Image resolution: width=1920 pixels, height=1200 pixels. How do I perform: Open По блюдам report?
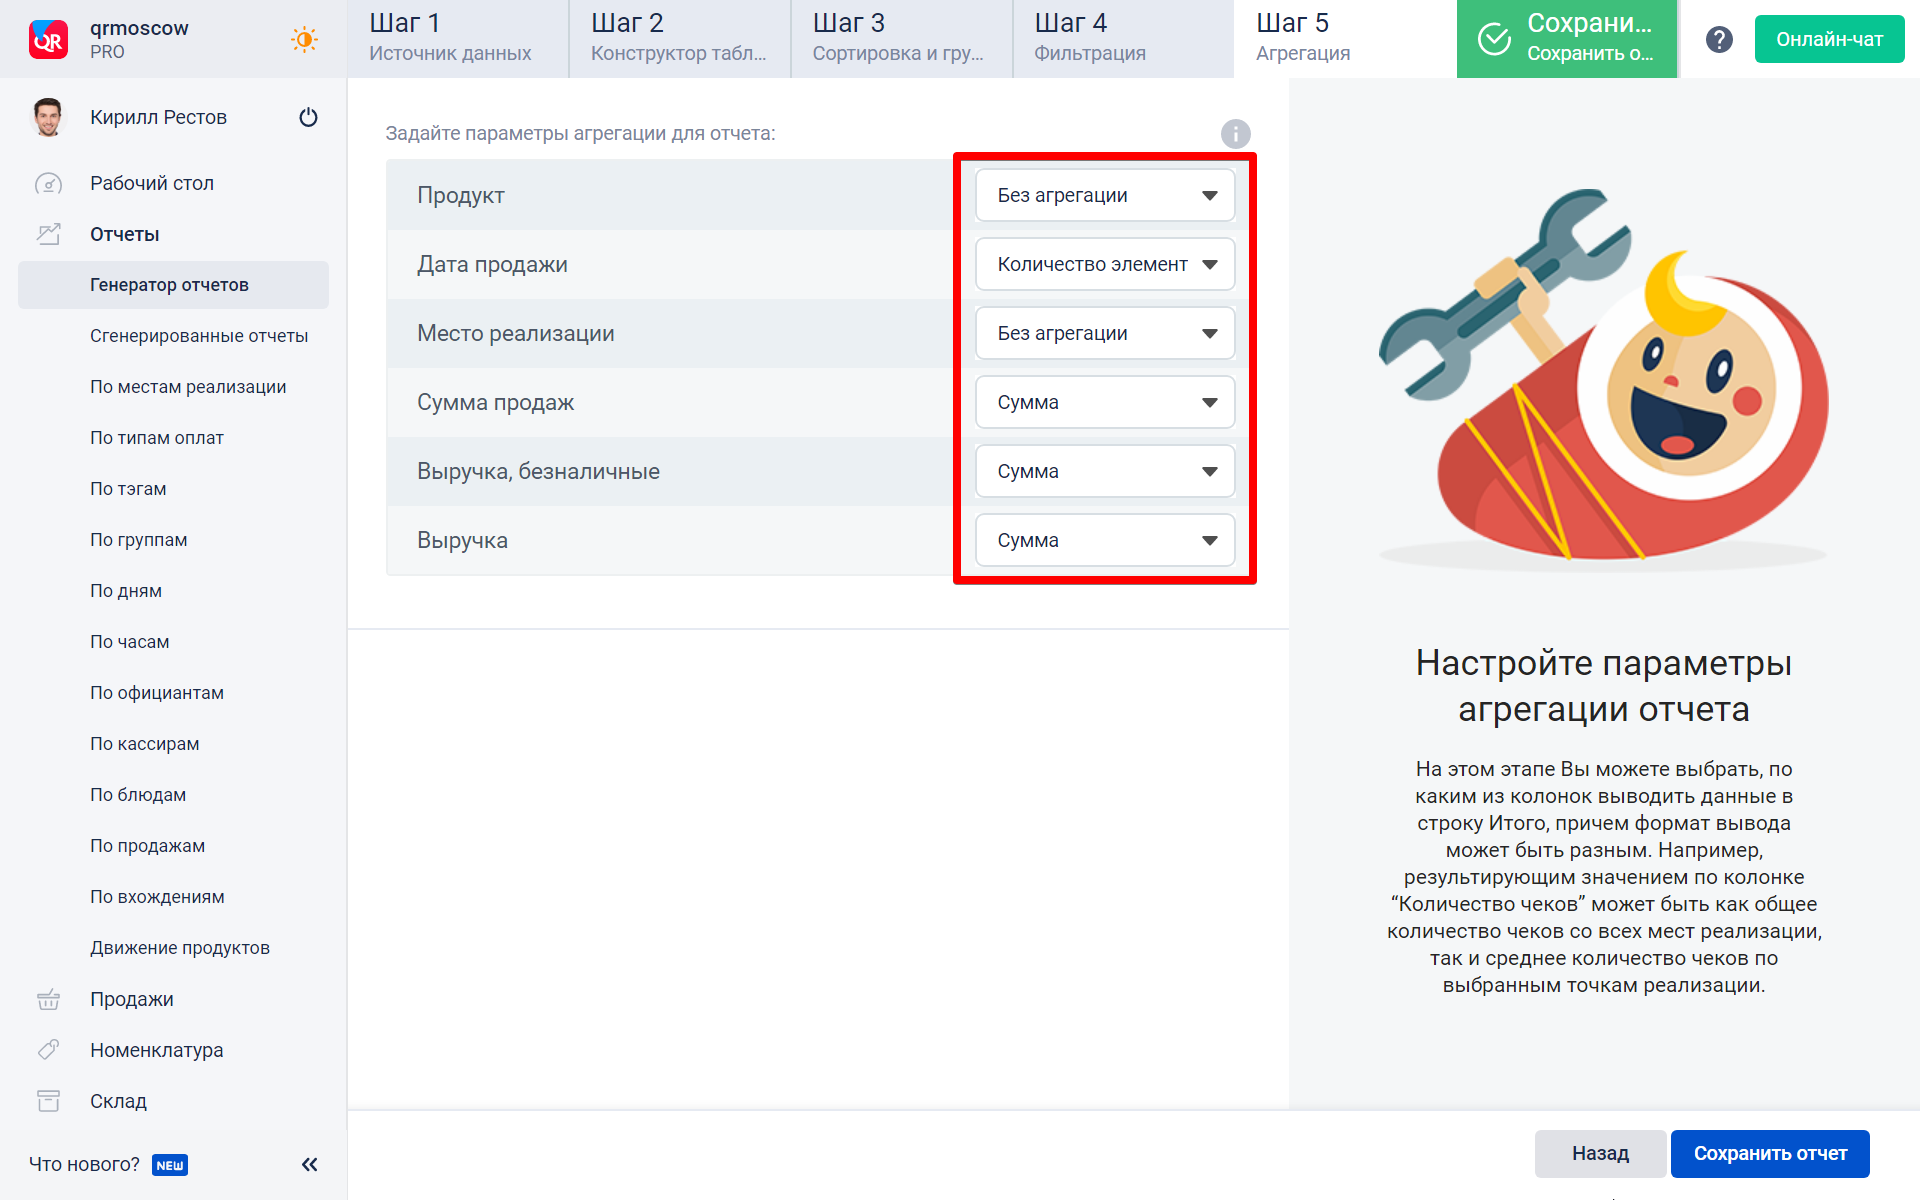pos(138,795)
